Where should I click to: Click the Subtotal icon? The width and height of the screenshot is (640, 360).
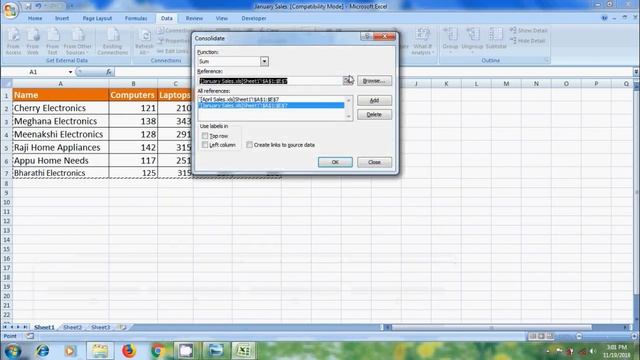click(496, 39)
